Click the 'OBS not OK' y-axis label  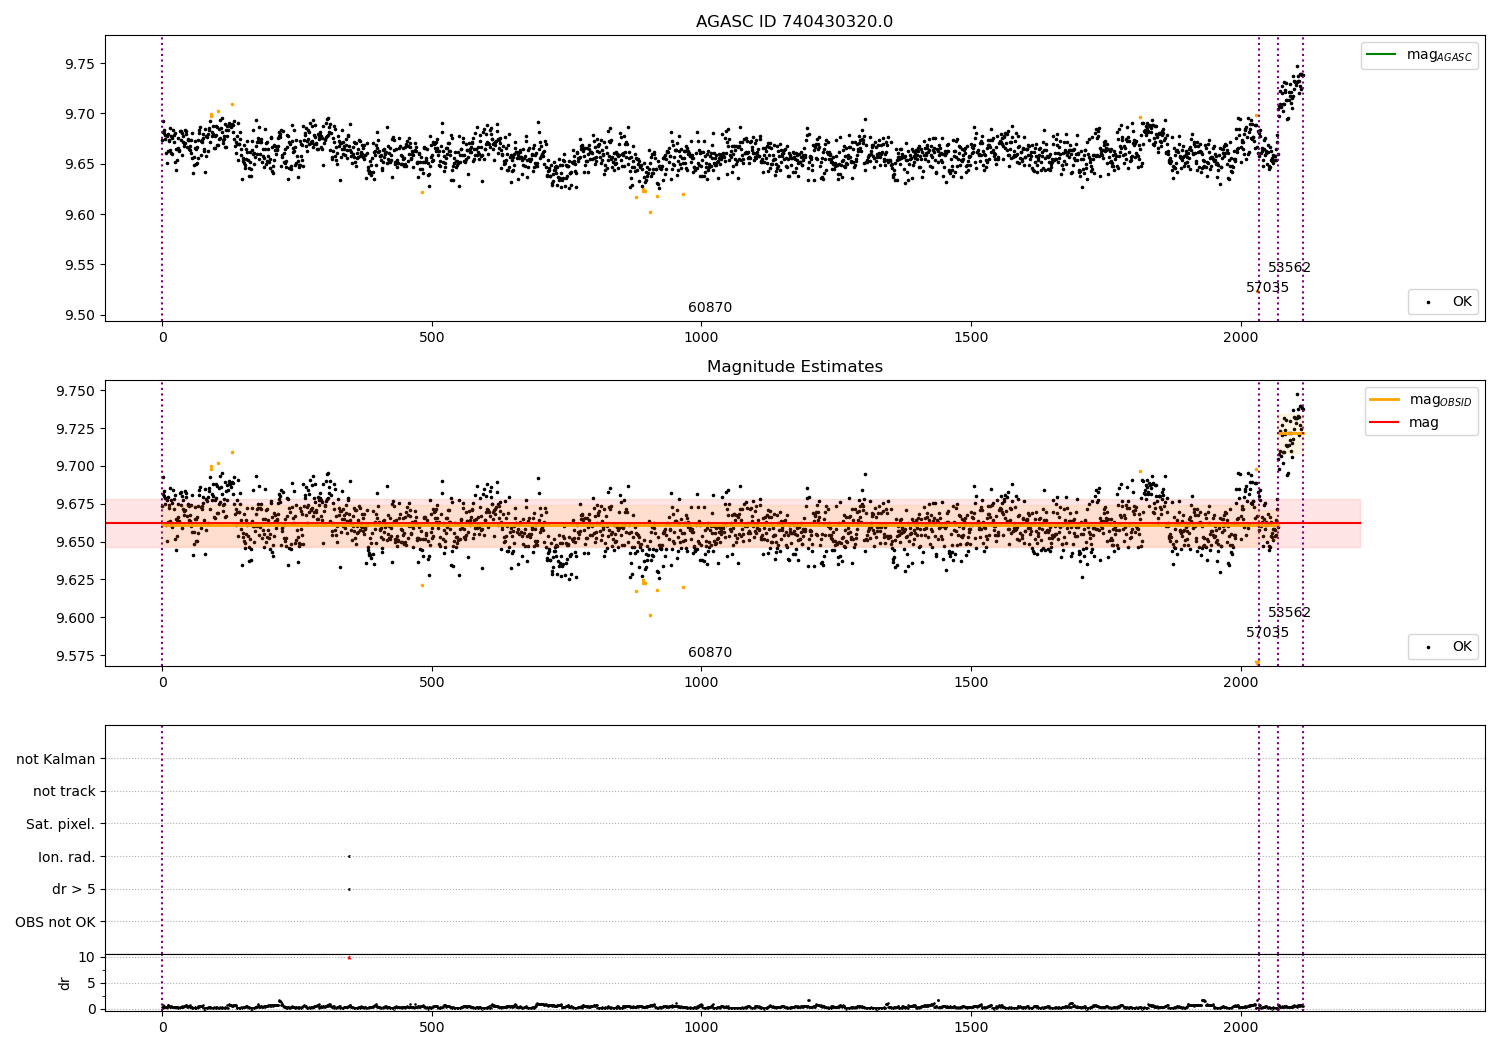coord(56,922)
